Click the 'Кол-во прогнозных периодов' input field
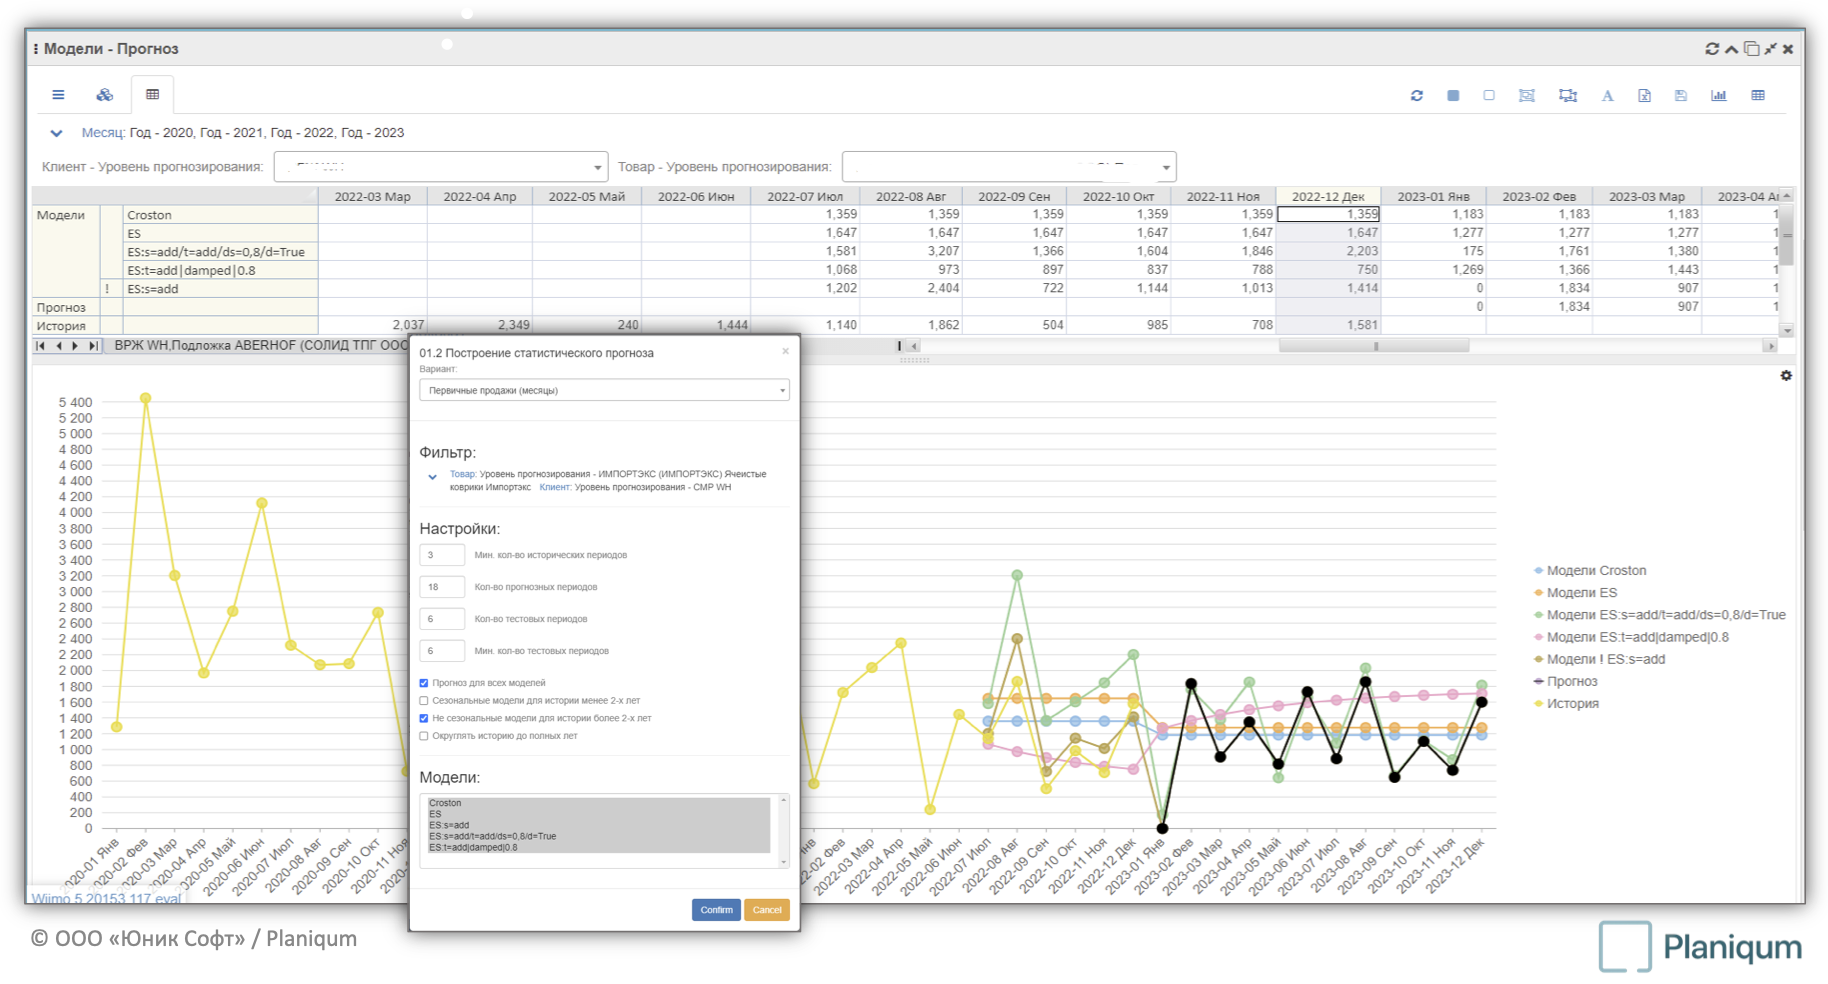 tap(441, 587)
